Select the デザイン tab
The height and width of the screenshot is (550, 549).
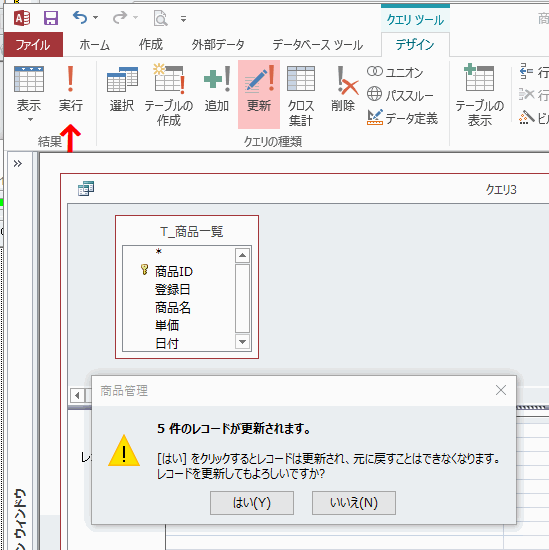pyautogui.click(x=415, y=45)
